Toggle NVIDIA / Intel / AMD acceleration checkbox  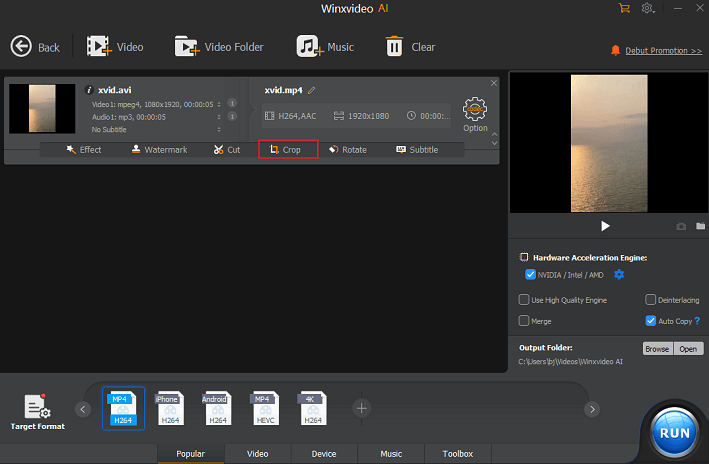[x=530, y=275]
